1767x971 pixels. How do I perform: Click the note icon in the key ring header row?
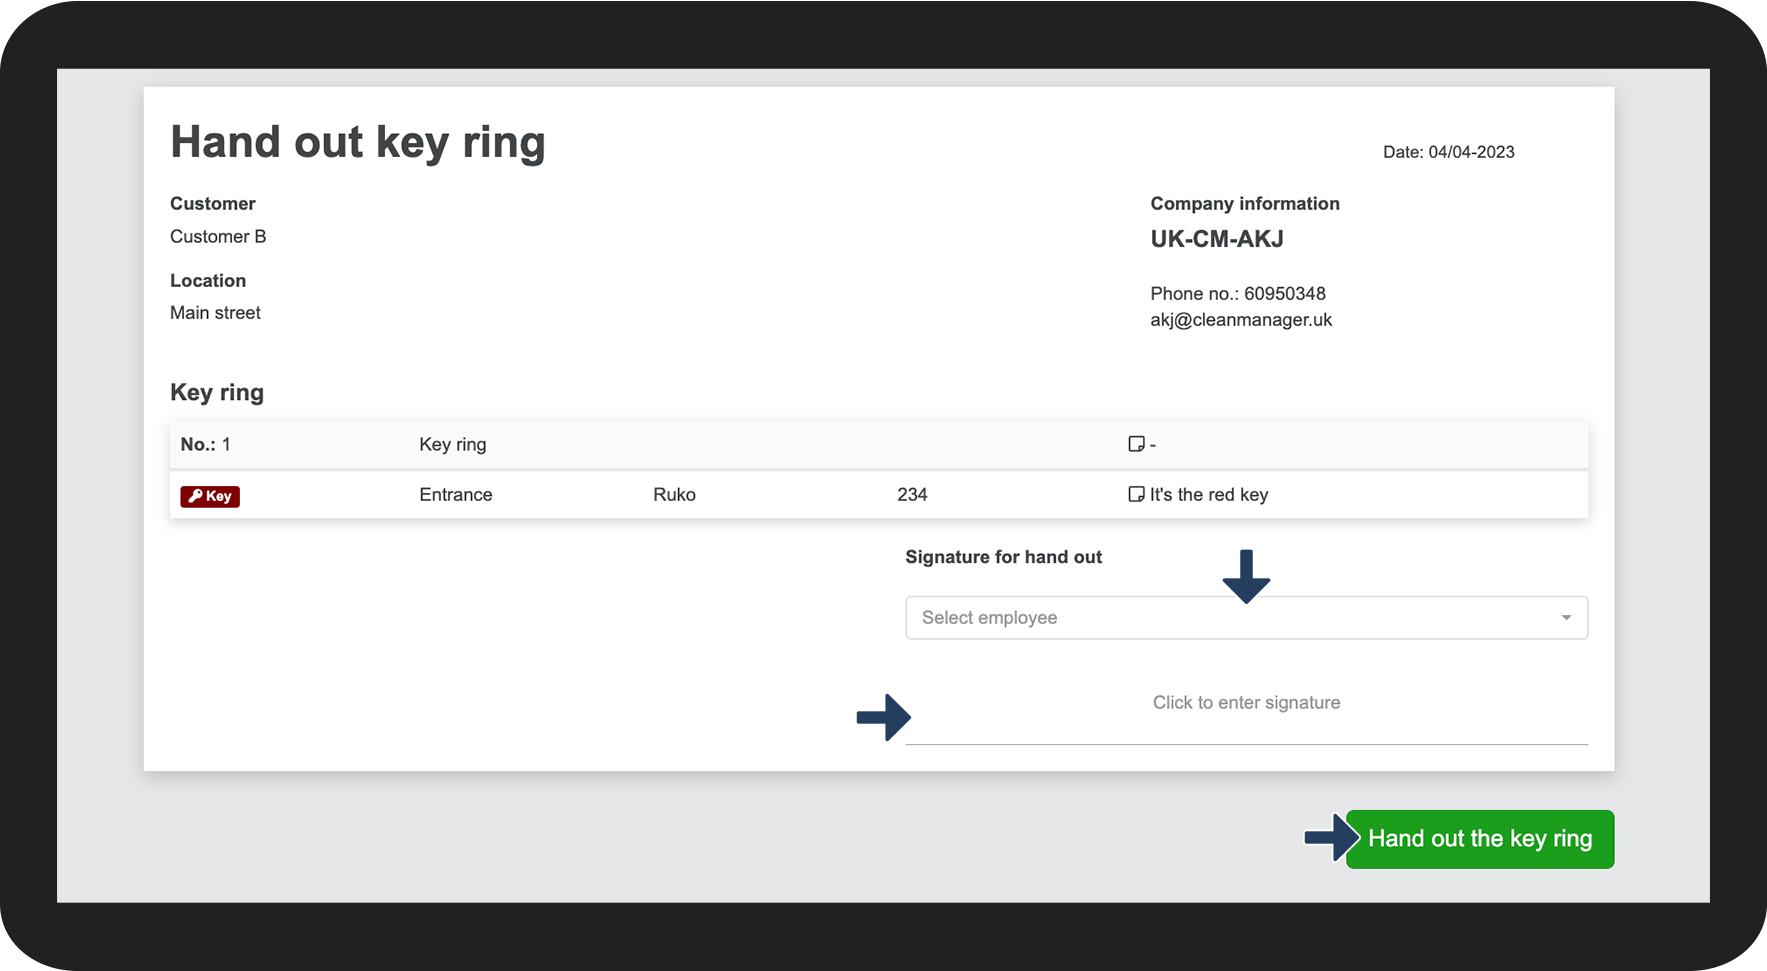tap(1136, 444)
